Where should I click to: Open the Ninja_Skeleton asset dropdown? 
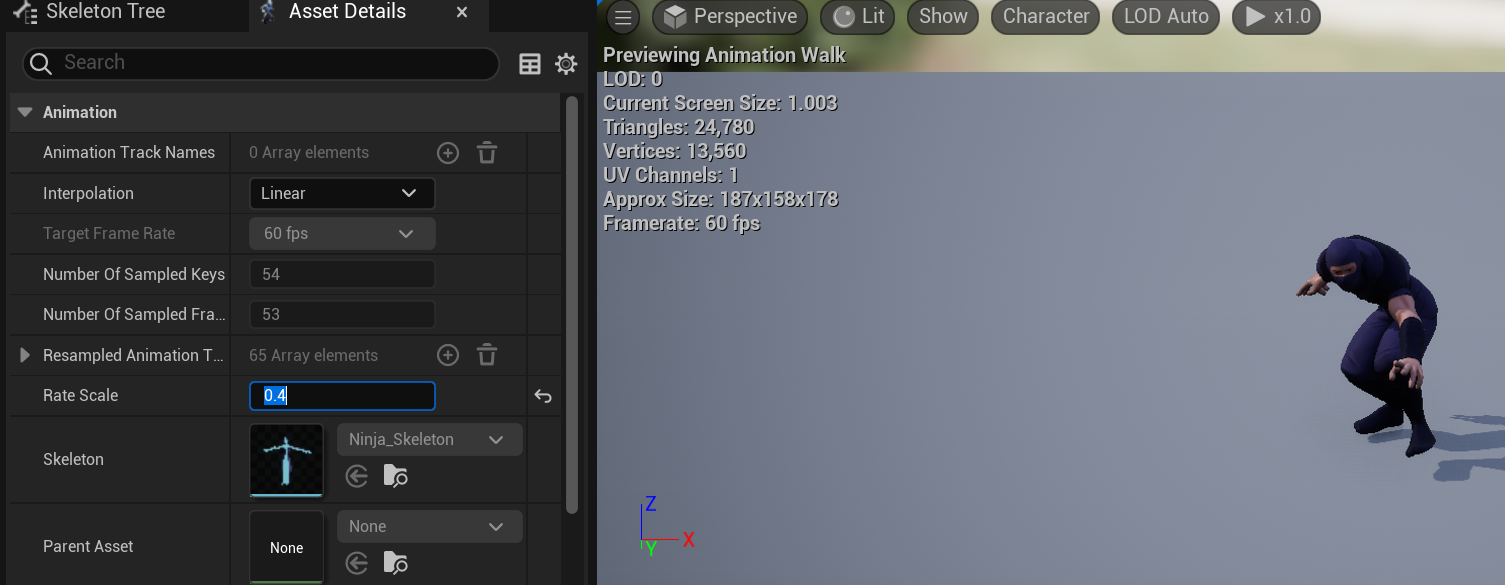point(430,440)
